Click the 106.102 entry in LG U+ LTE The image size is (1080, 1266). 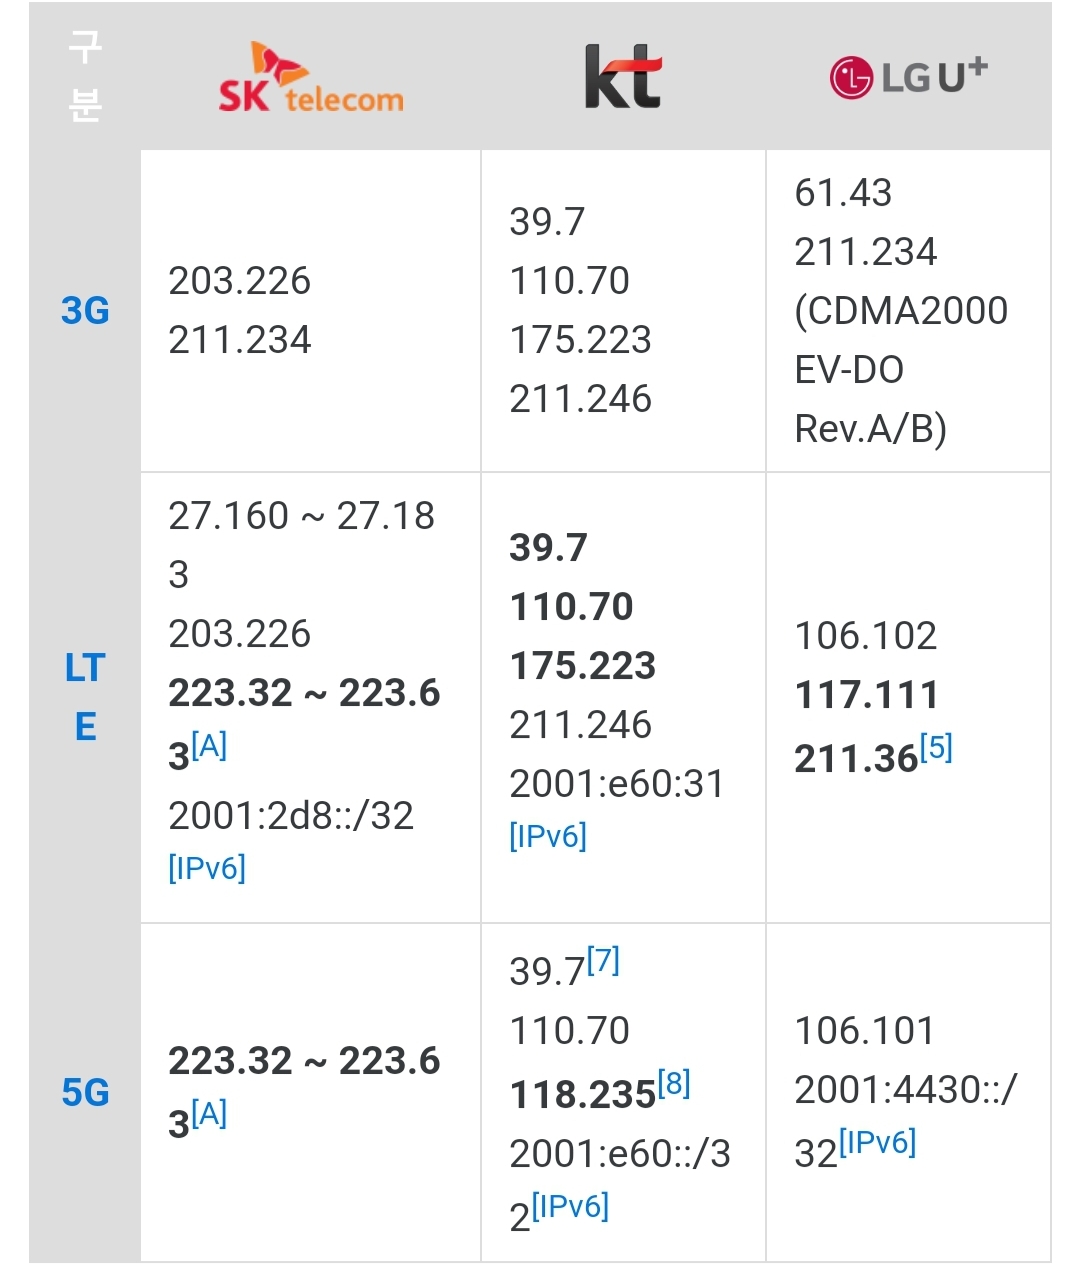pos(866,636)
